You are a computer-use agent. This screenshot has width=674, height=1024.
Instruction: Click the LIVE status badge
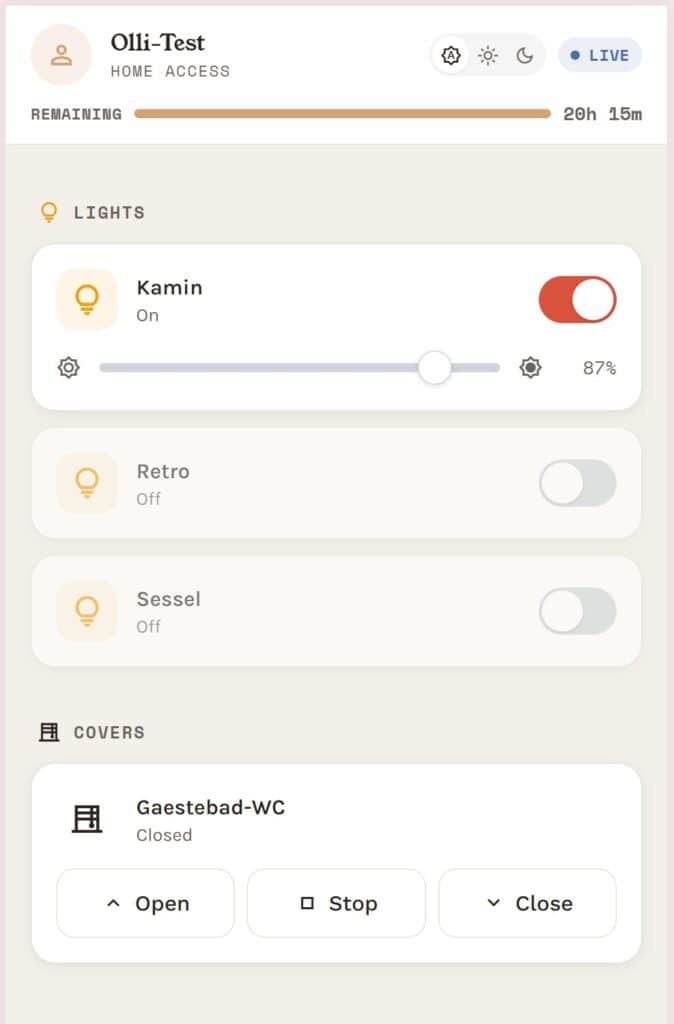(x=599, y=55)
